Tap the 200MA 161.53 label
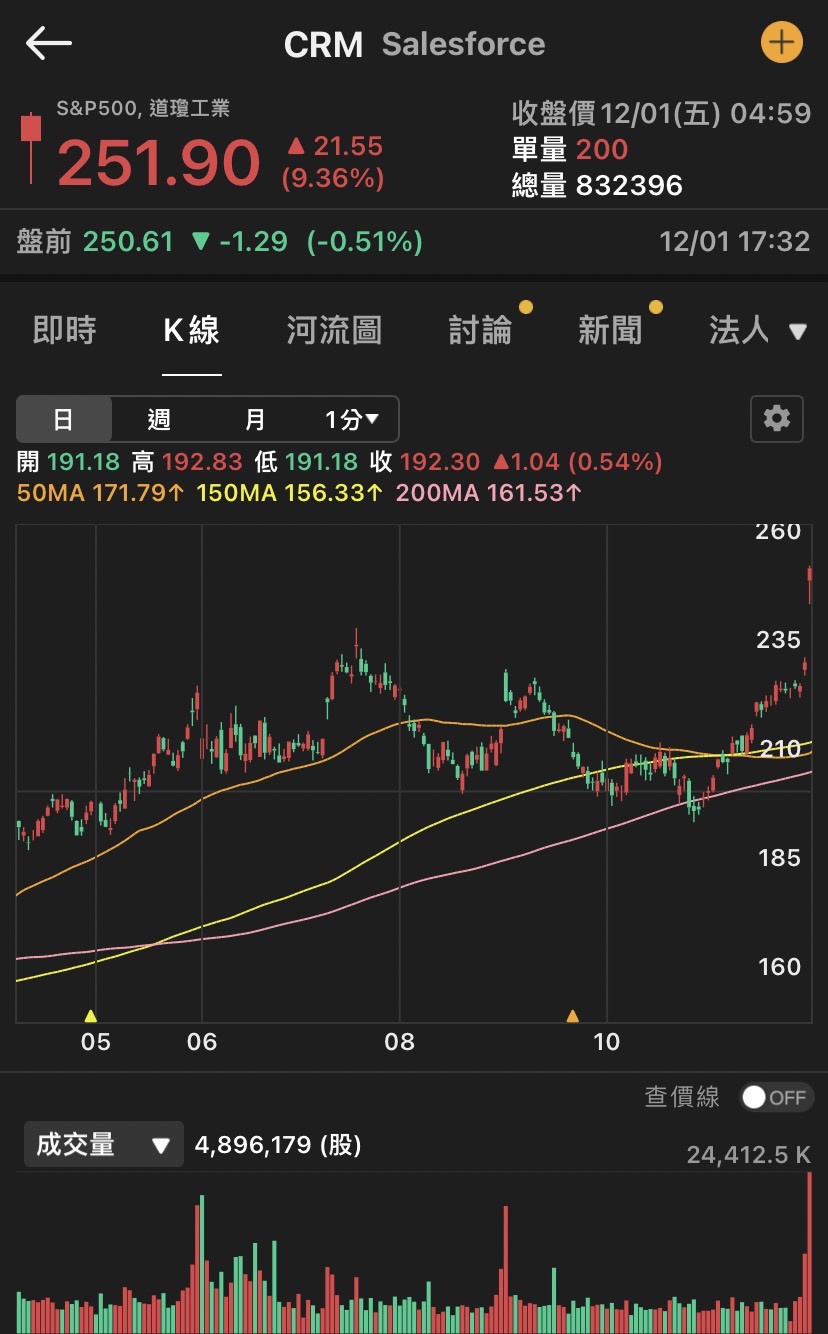The height and width of the screenshot is (1334, 828). coord(489,492)
